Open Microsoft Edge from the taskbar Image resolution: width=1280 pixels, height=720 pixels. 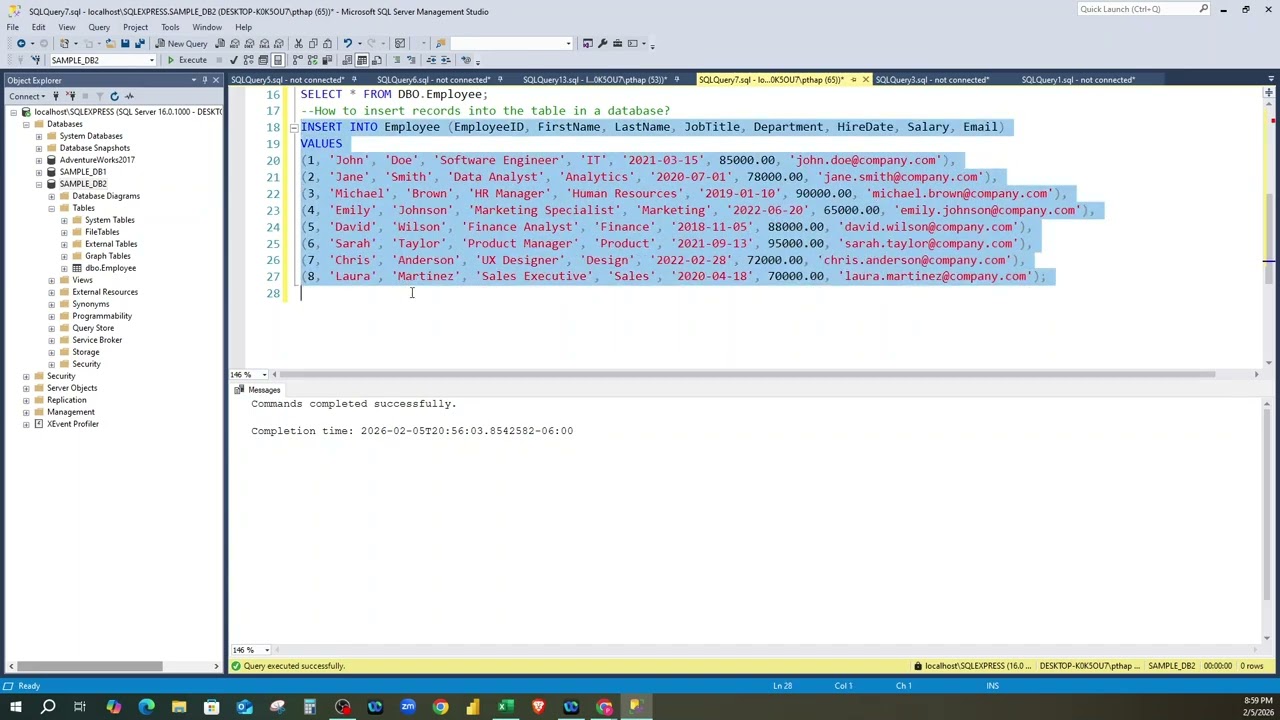(x=146, y=708)
